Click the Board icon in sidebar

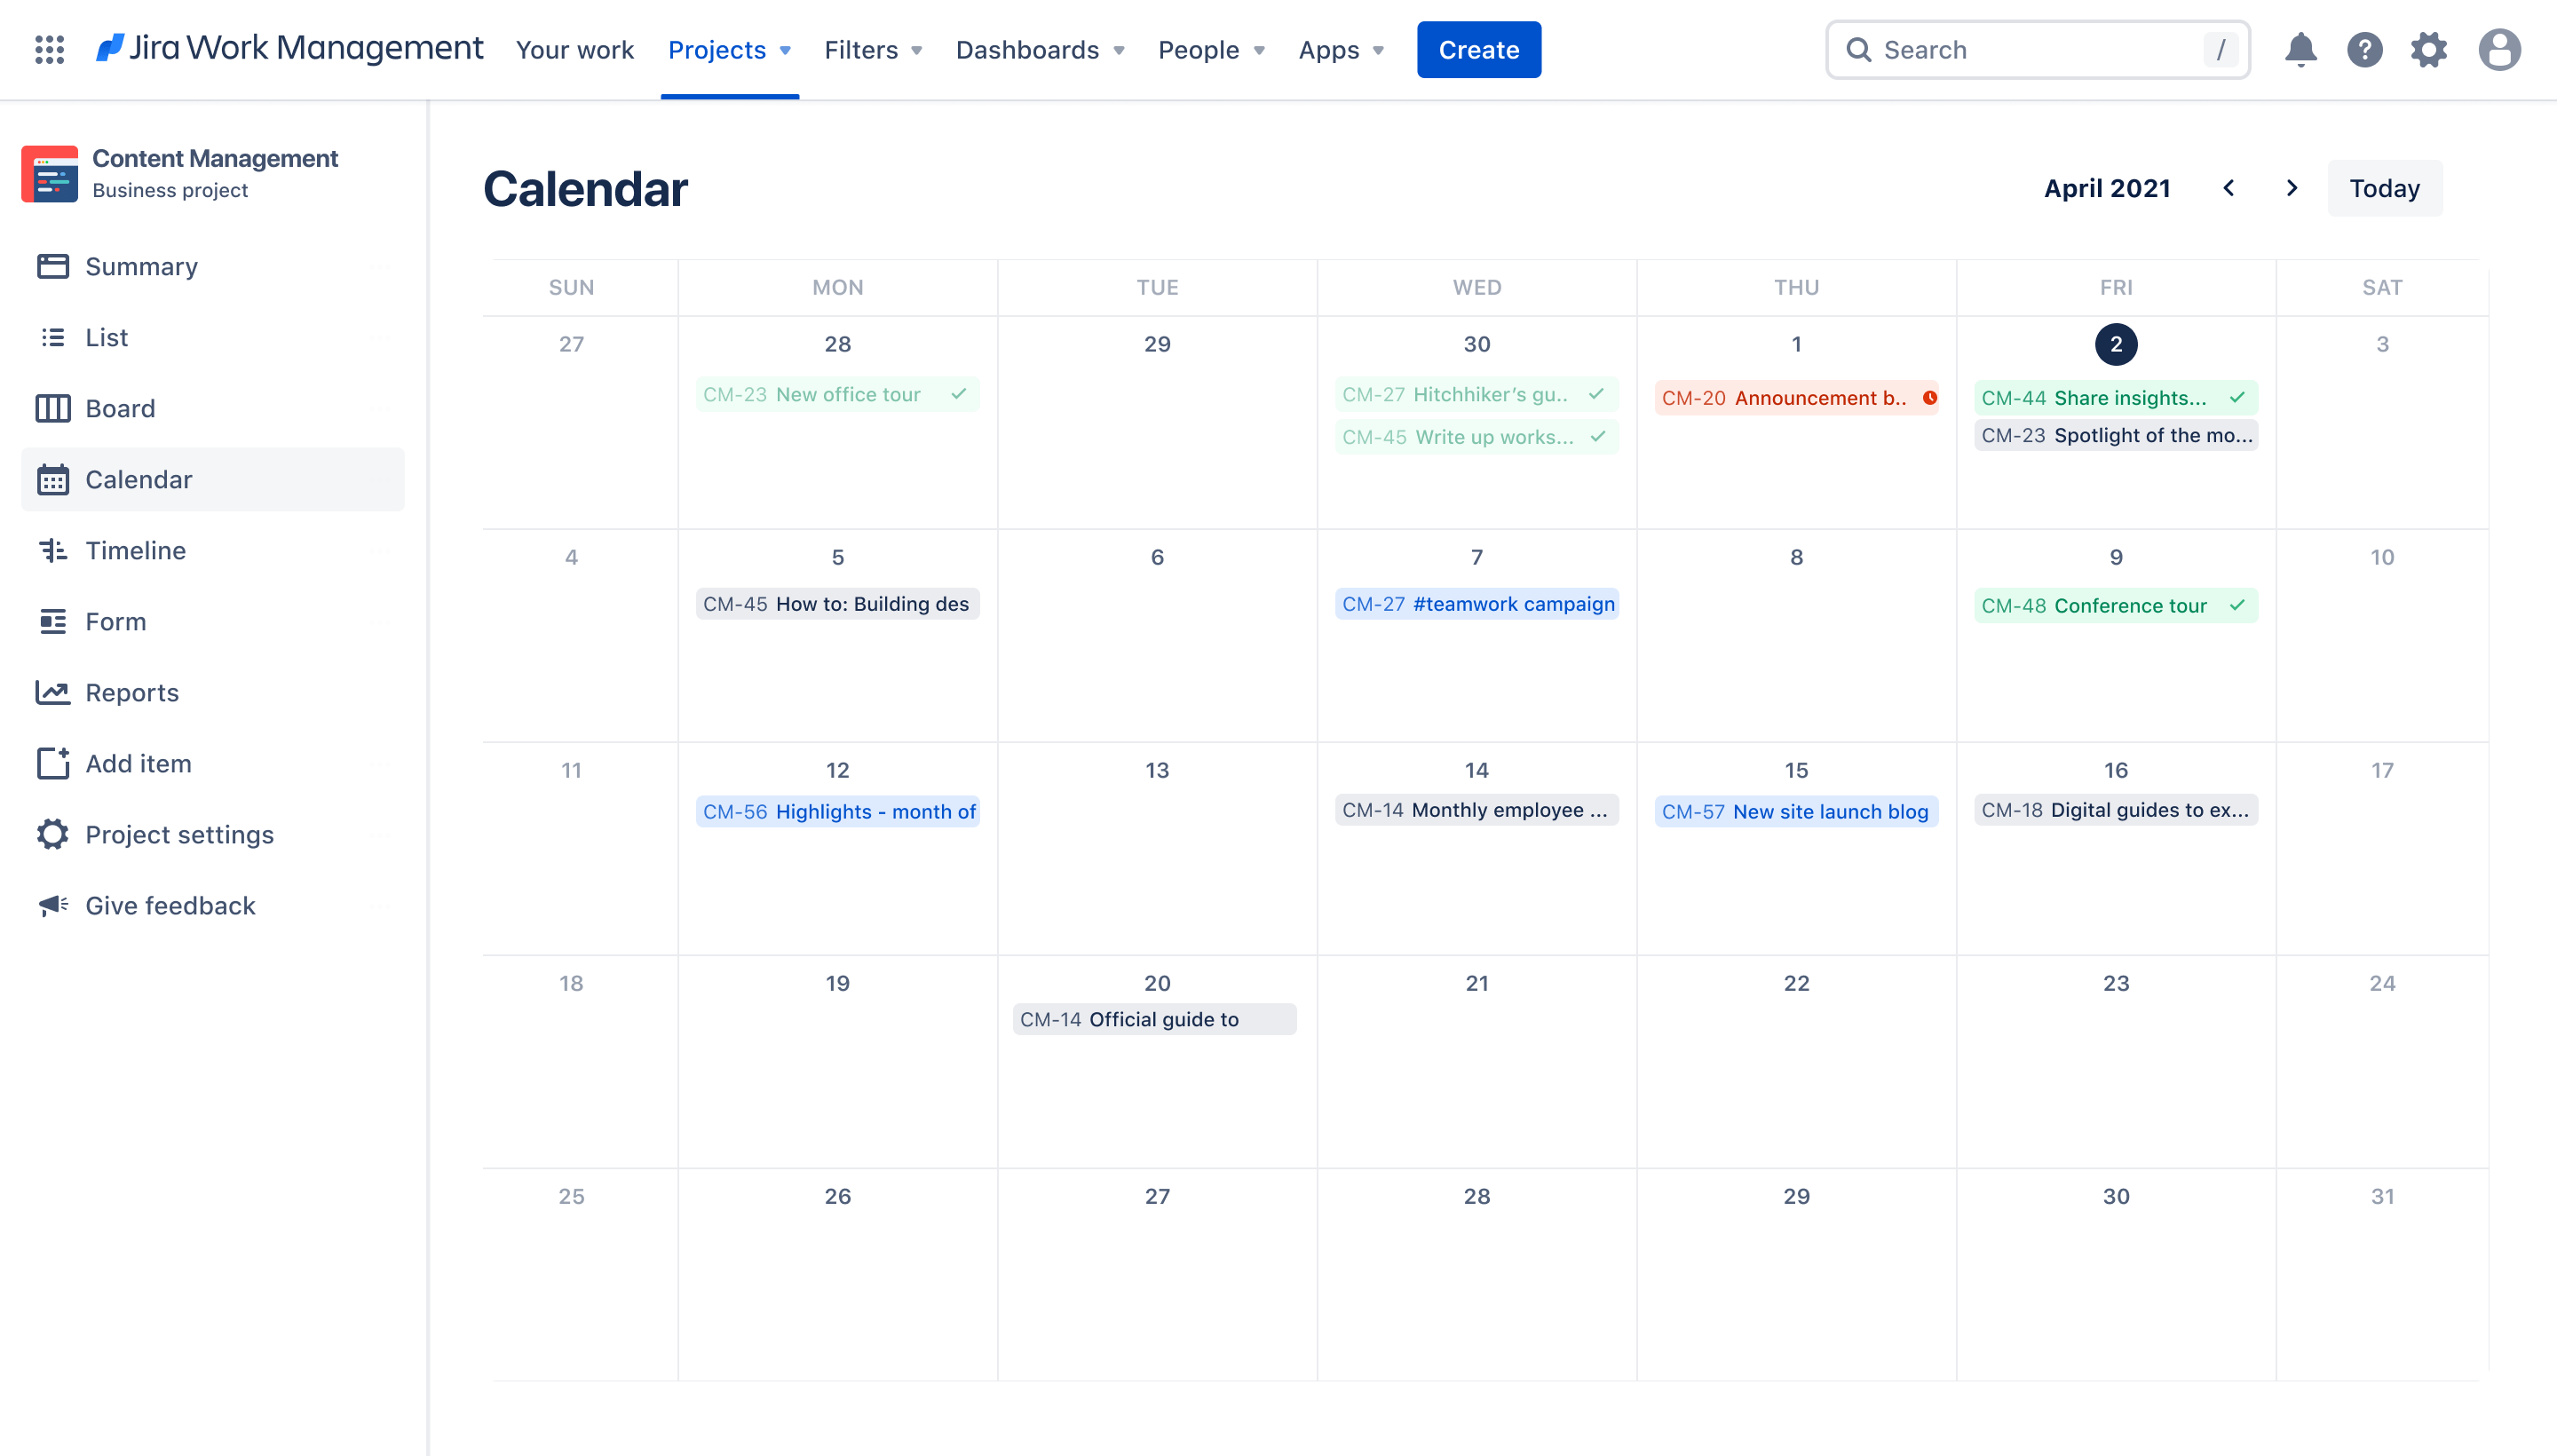click(52, 406)
